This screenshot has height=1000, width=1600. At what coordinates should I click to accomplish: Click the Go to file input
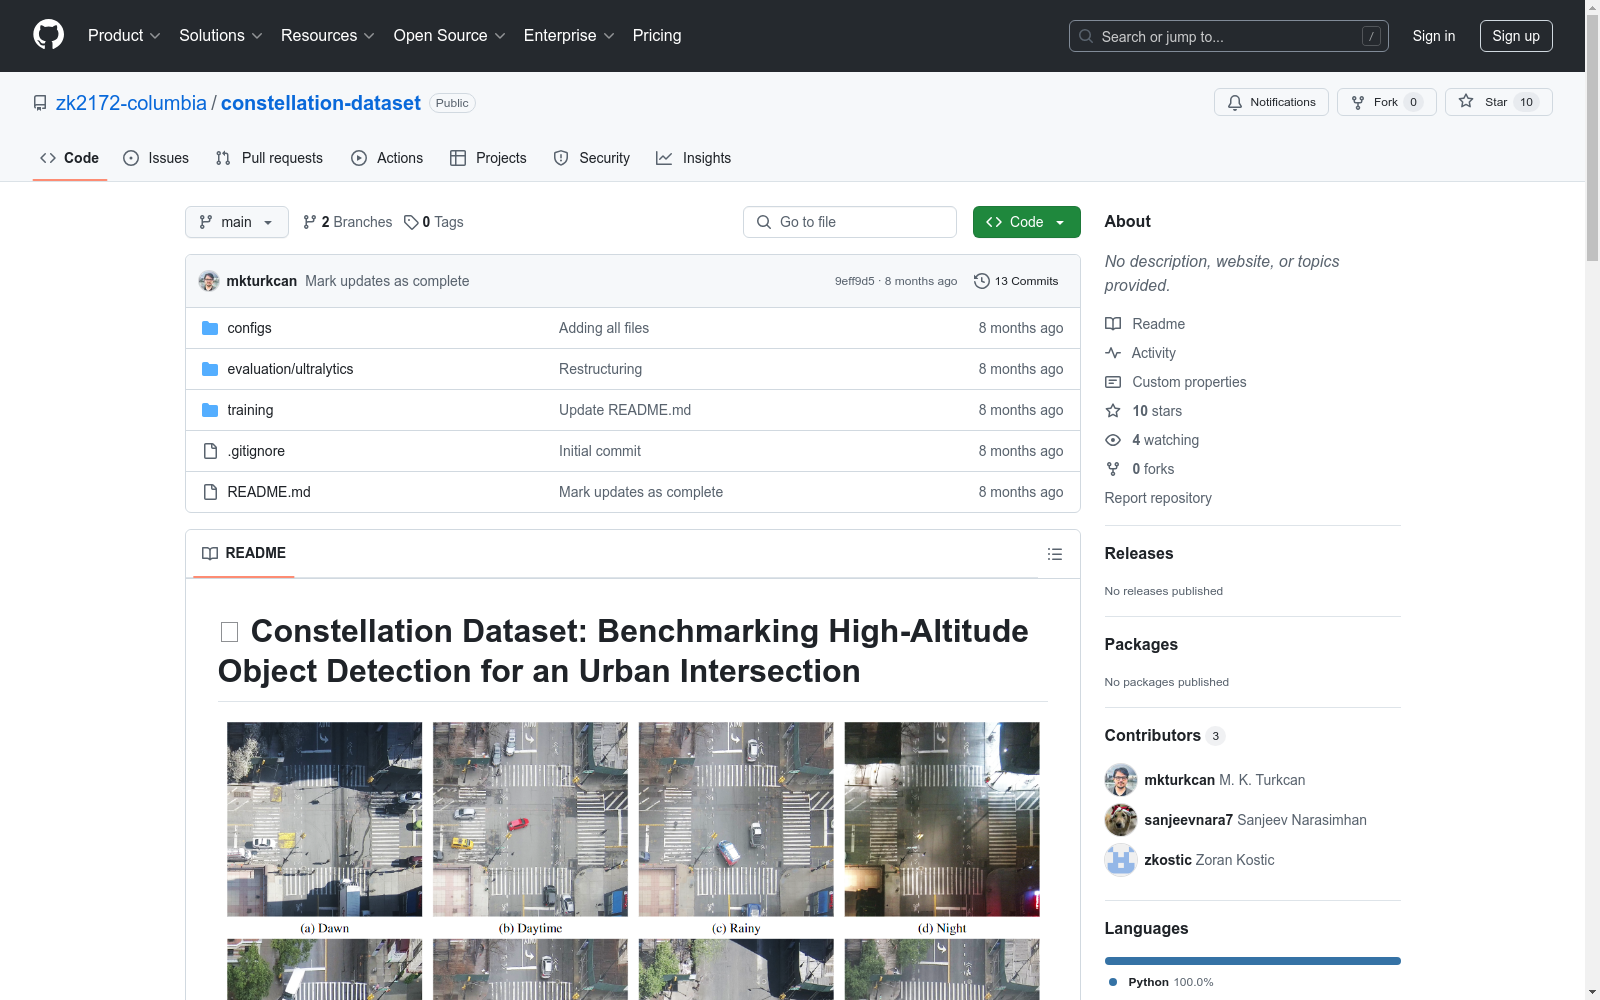(x=850, y=222)
